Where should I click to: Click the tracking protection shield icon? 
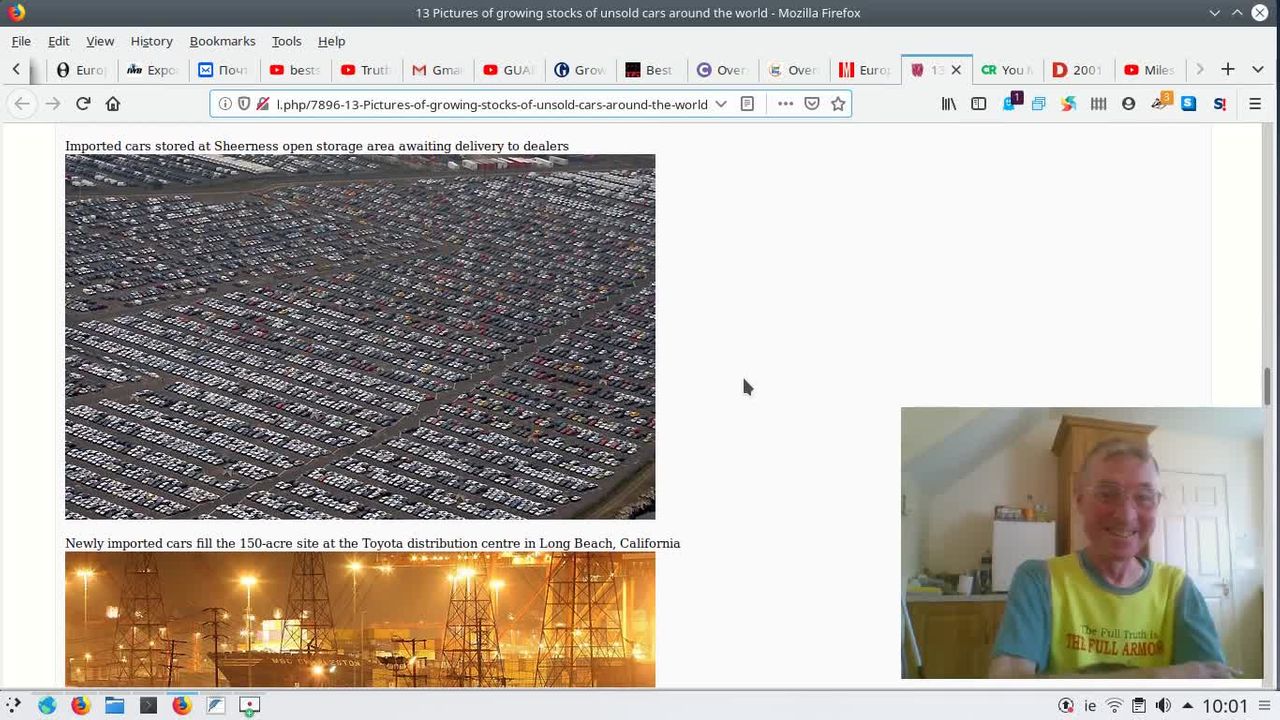(x=243, y=104)
